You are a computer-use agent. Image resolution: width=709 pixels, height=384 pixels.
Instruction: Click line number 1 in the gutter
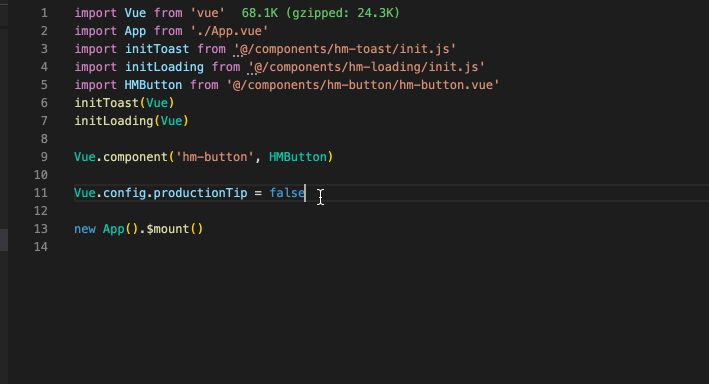[x=44, y=13]
